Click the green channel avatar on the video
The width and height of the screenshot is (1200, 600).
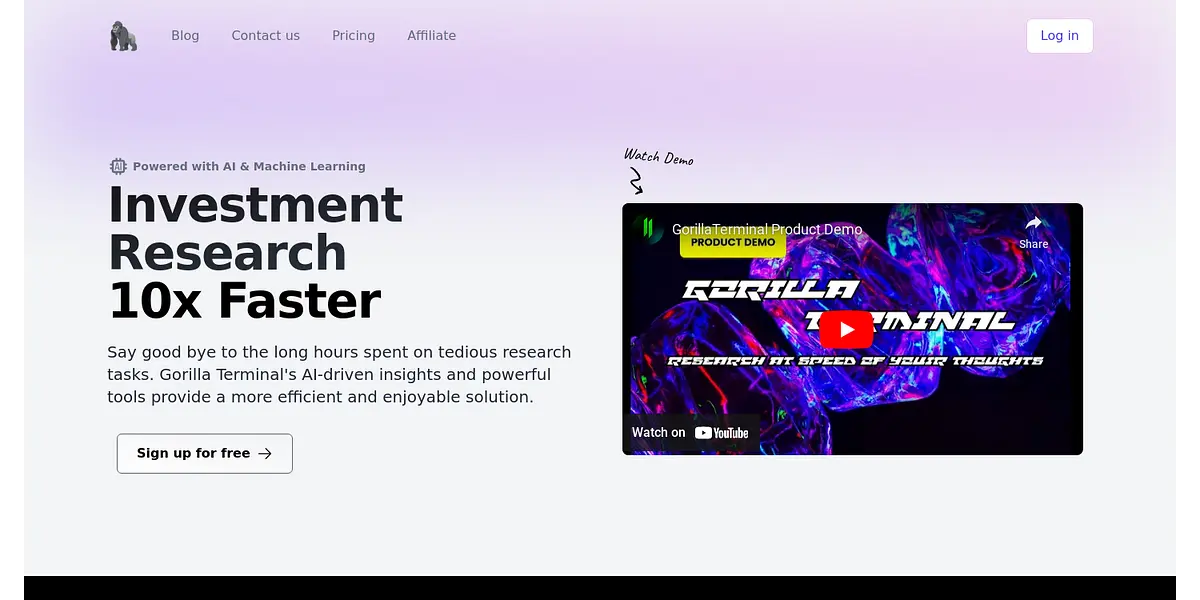(x=648, y=228)
